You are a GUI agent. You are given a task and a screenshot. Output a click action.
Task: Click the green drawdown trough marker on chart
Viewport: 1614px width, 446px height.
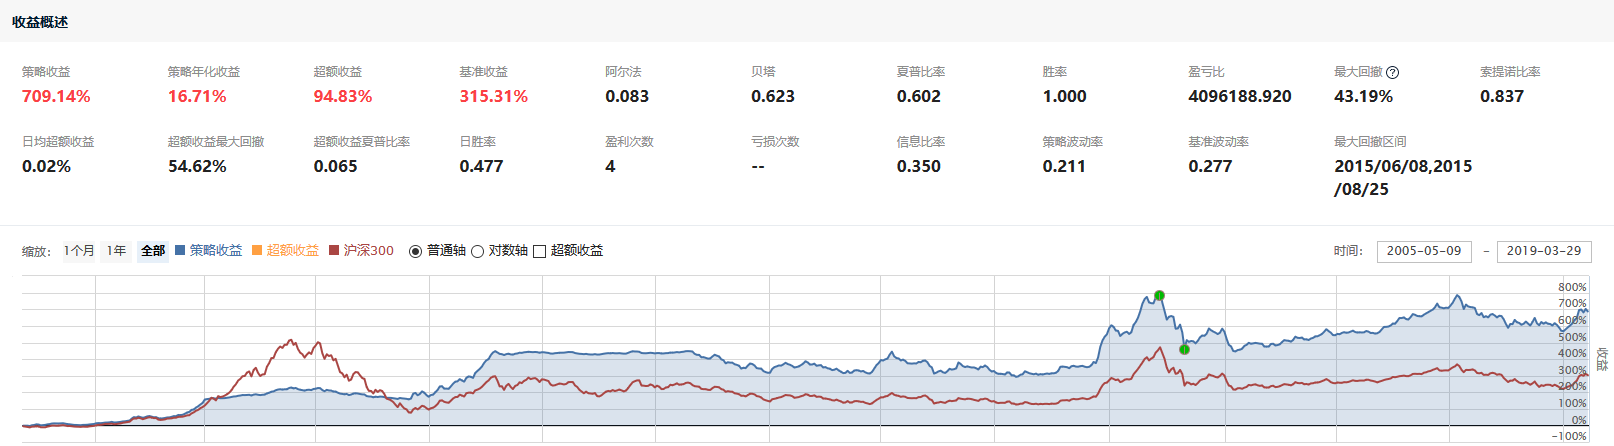click(x=1184, y=349)
